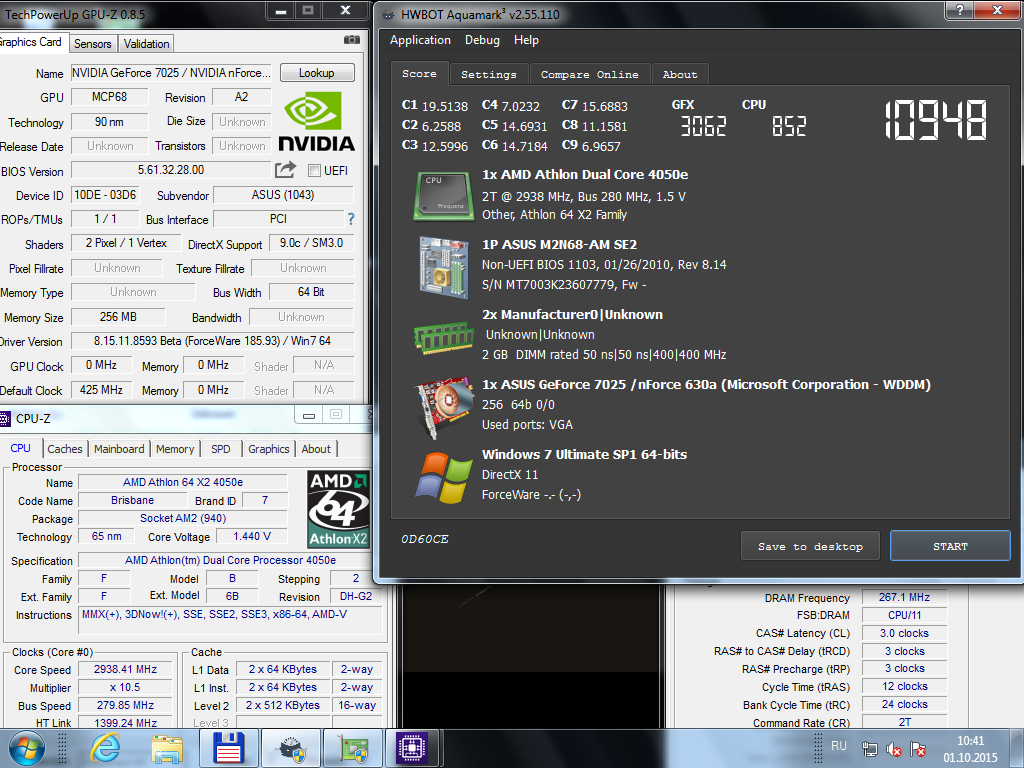
Task: Click the FSB:DRAM value CPU/11
Action: 904,615
